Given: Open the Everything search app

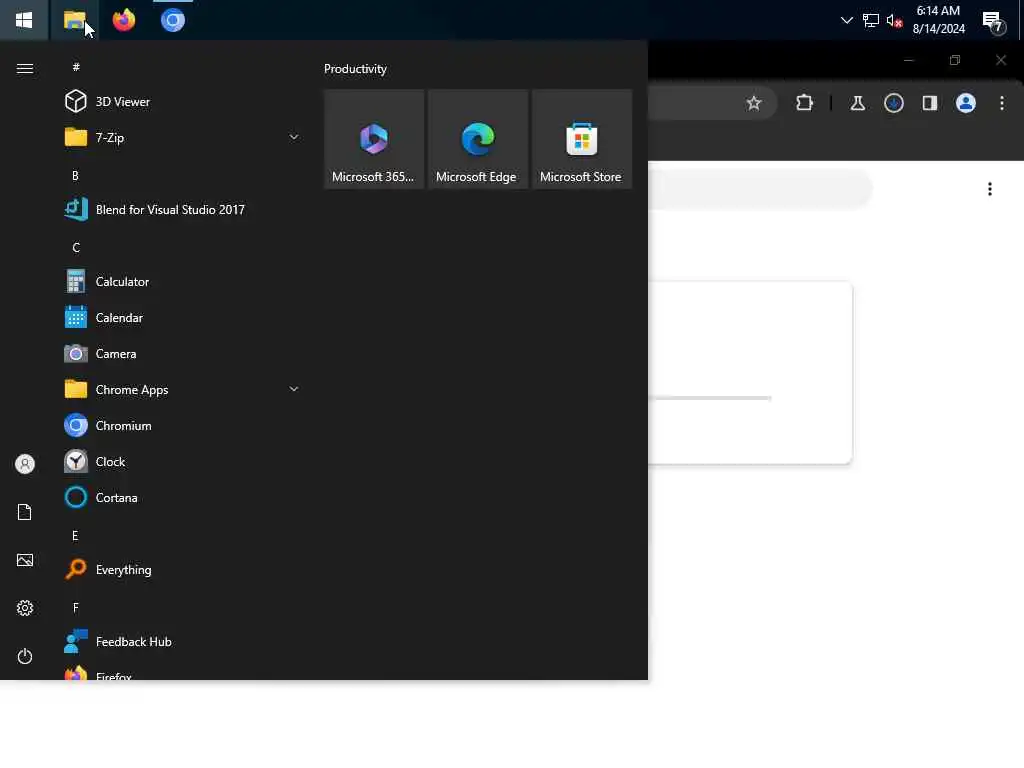Looking at the screenshot, I should [x=183, y=569].
